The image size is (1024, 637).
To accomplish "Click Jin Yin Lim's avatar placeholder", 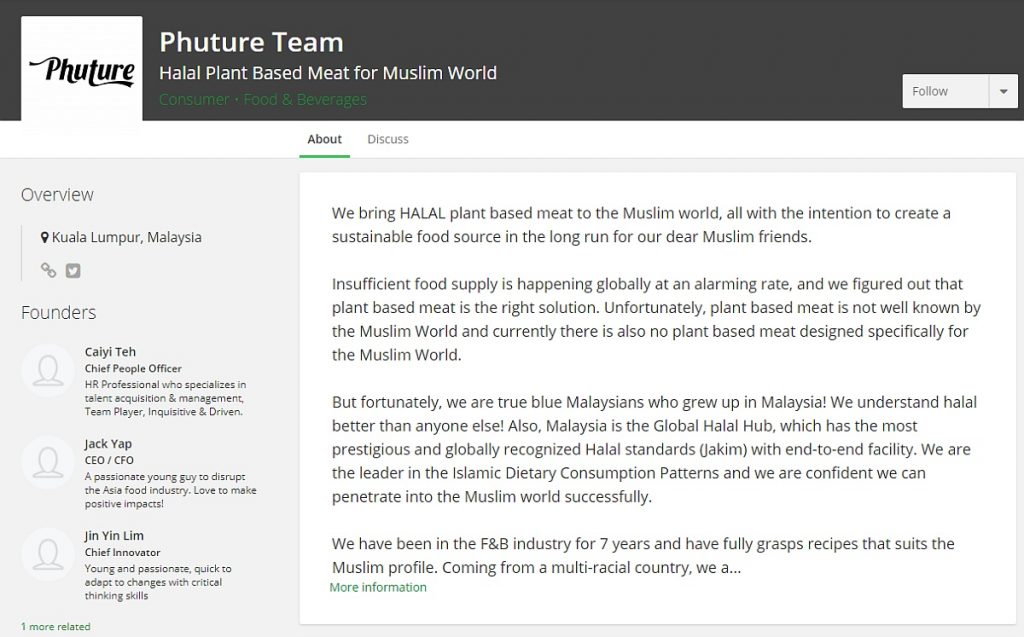I will 48,554.
